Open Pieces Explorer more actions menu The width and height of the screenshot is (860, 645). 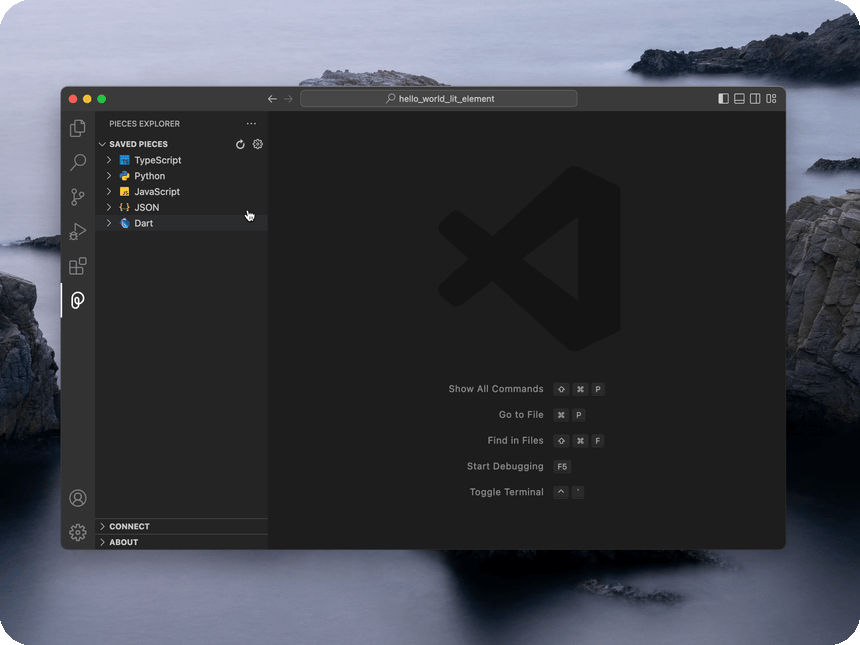[251, 124]
